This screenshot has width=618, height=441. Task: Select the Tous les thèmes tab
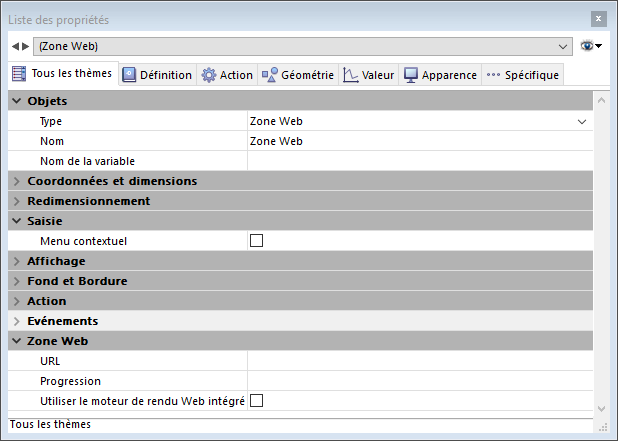pos(62,74)
